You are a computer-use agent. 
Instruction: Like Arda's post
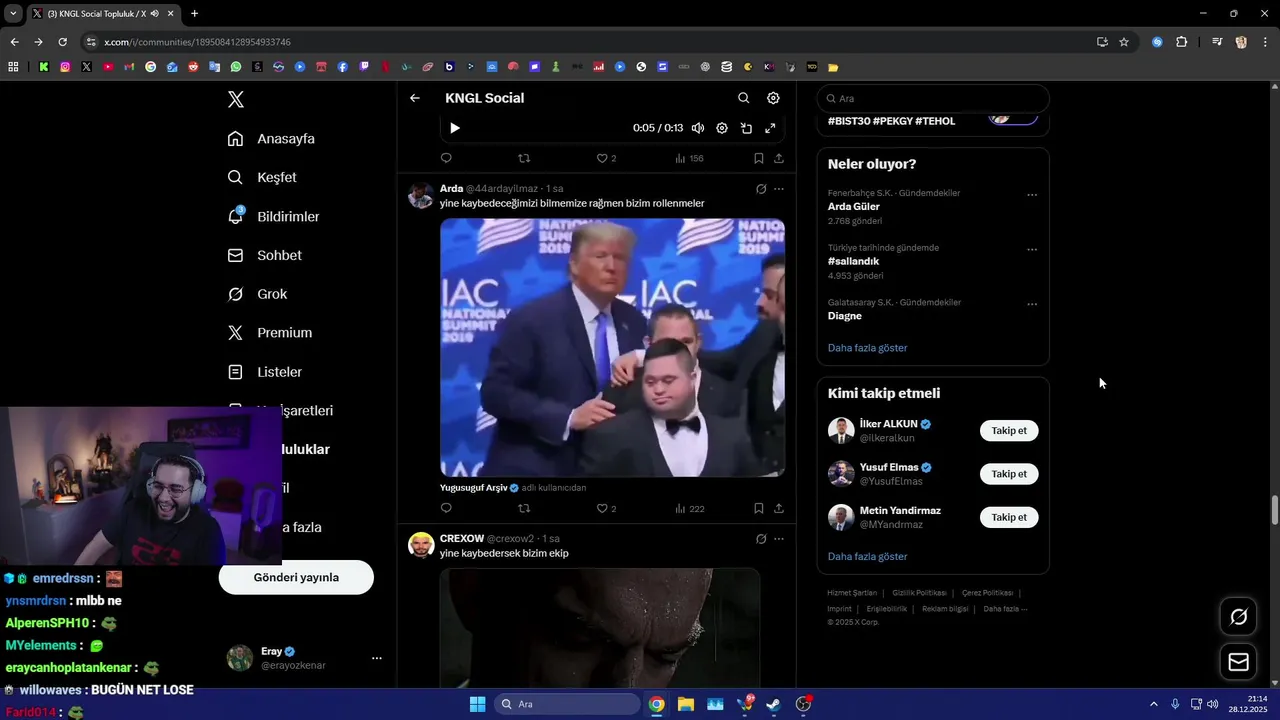pyautogui.click(x=606, y=508)
